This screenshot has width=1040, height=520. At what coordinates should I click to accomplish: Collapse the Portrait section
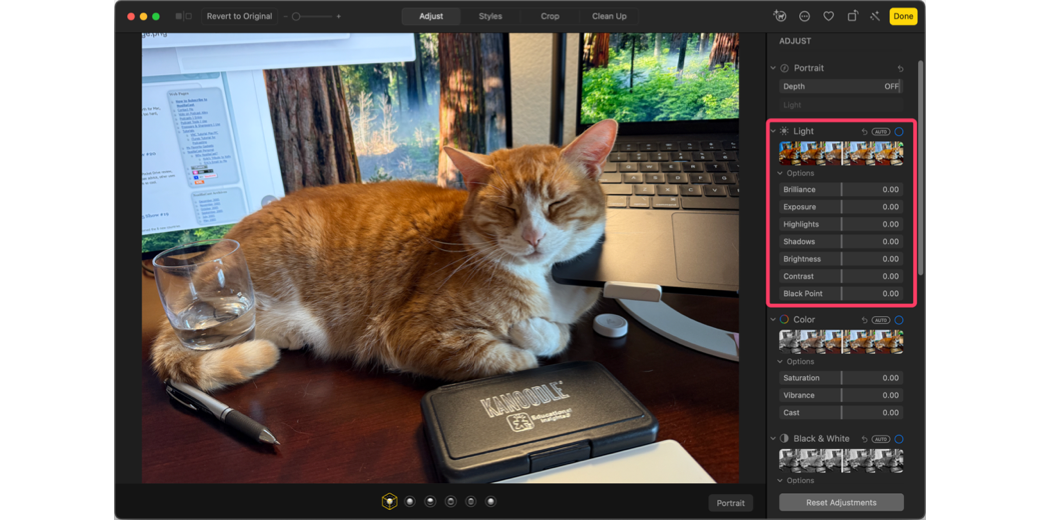773,69
